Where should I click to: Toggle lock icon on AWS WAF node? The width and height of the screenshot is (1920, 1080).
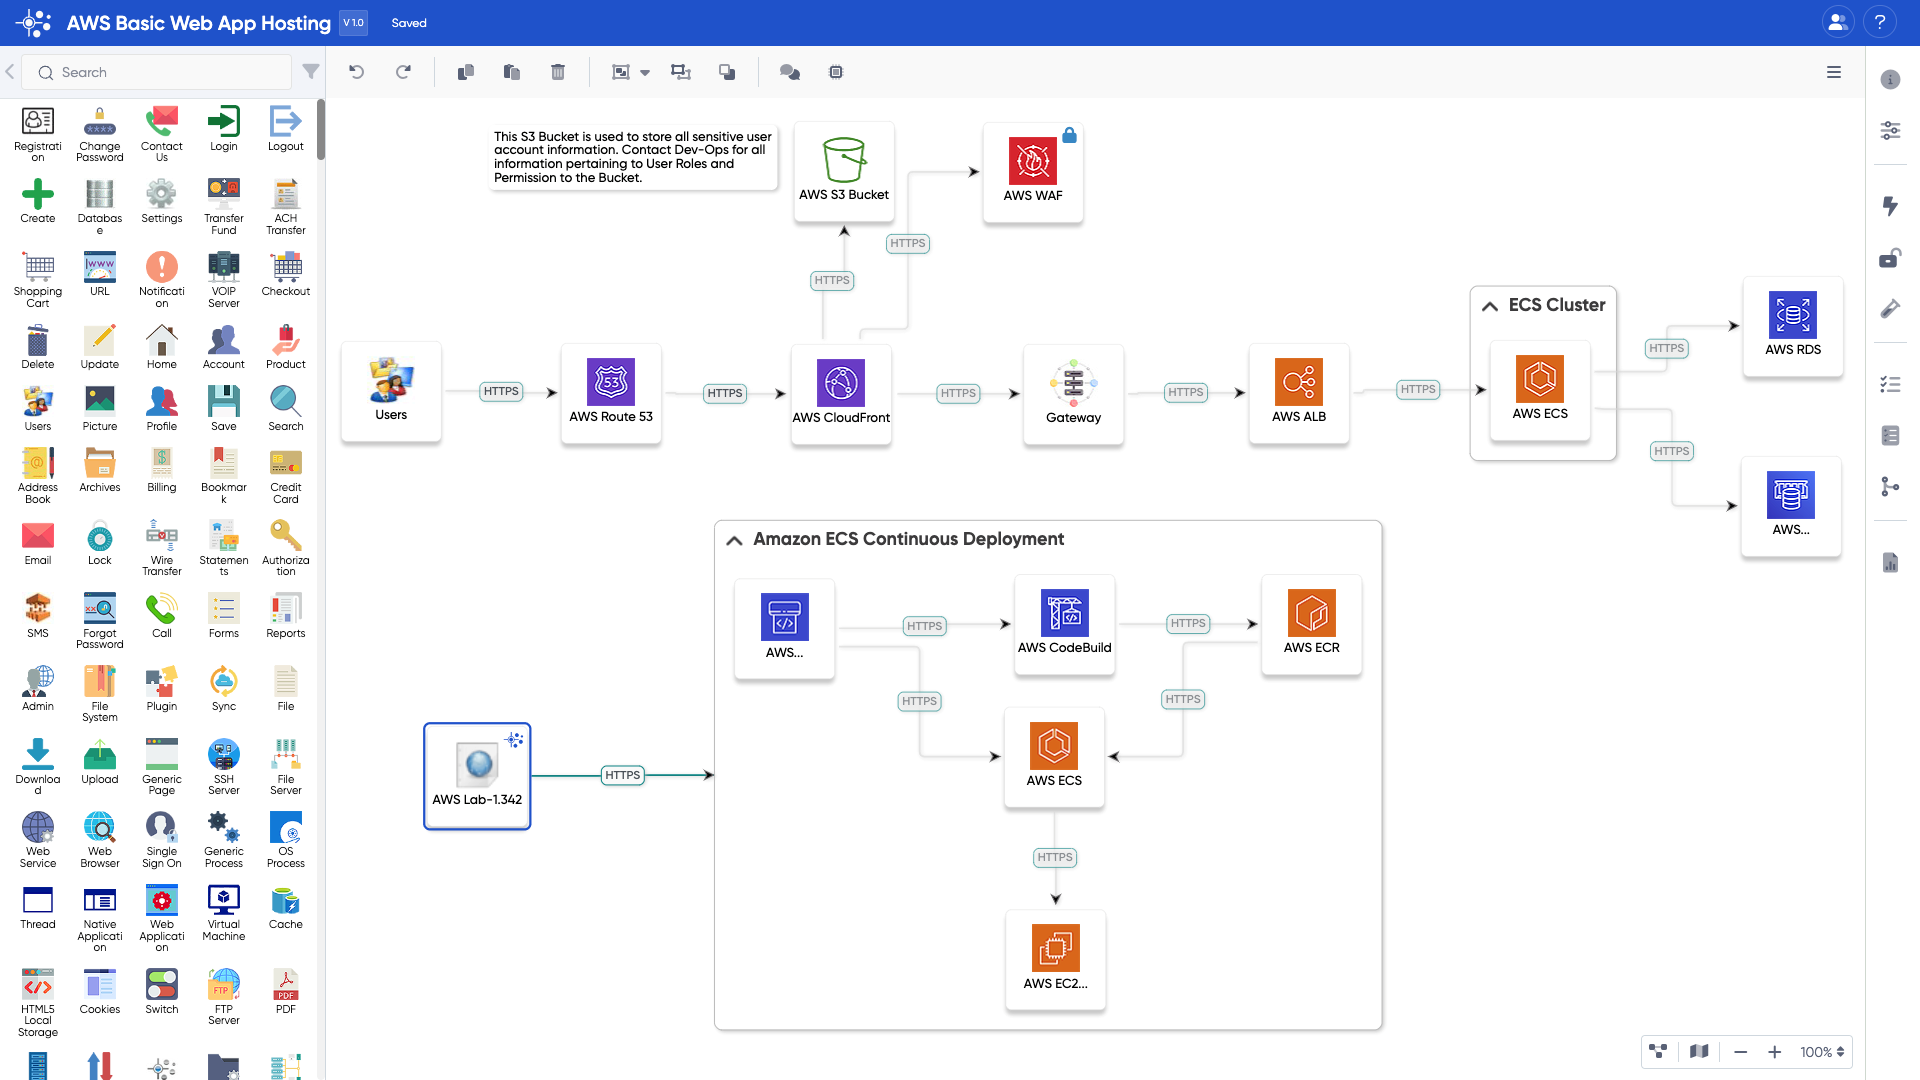click(x=1069, y=136)
